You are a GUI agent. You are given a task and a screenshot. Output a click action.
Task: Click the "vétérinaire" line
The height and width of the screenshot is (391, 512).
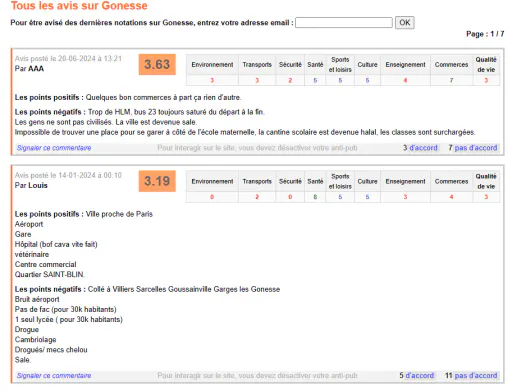coord(32,255)
